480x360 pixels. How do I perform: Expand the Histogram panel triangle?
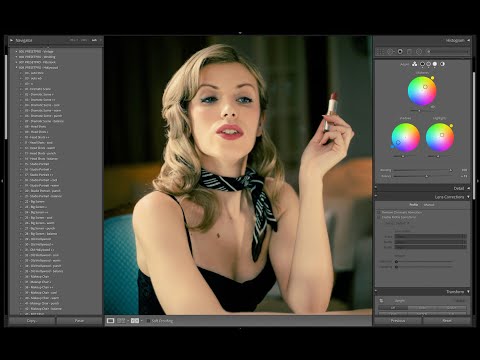point(468,40)
